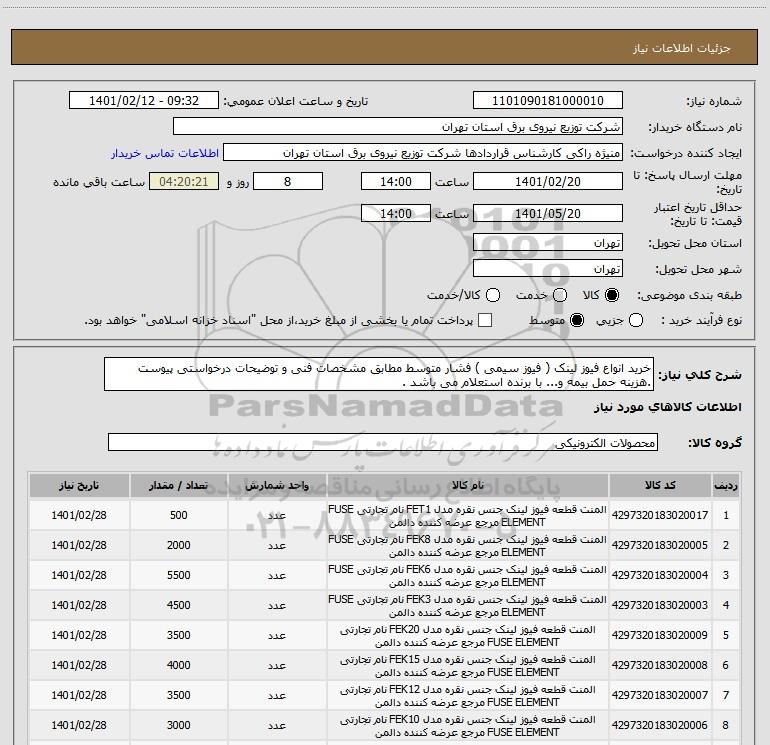This screenshot has height=745, width=770.
Task: Click the delivery city field تهران
Action: 548,269
